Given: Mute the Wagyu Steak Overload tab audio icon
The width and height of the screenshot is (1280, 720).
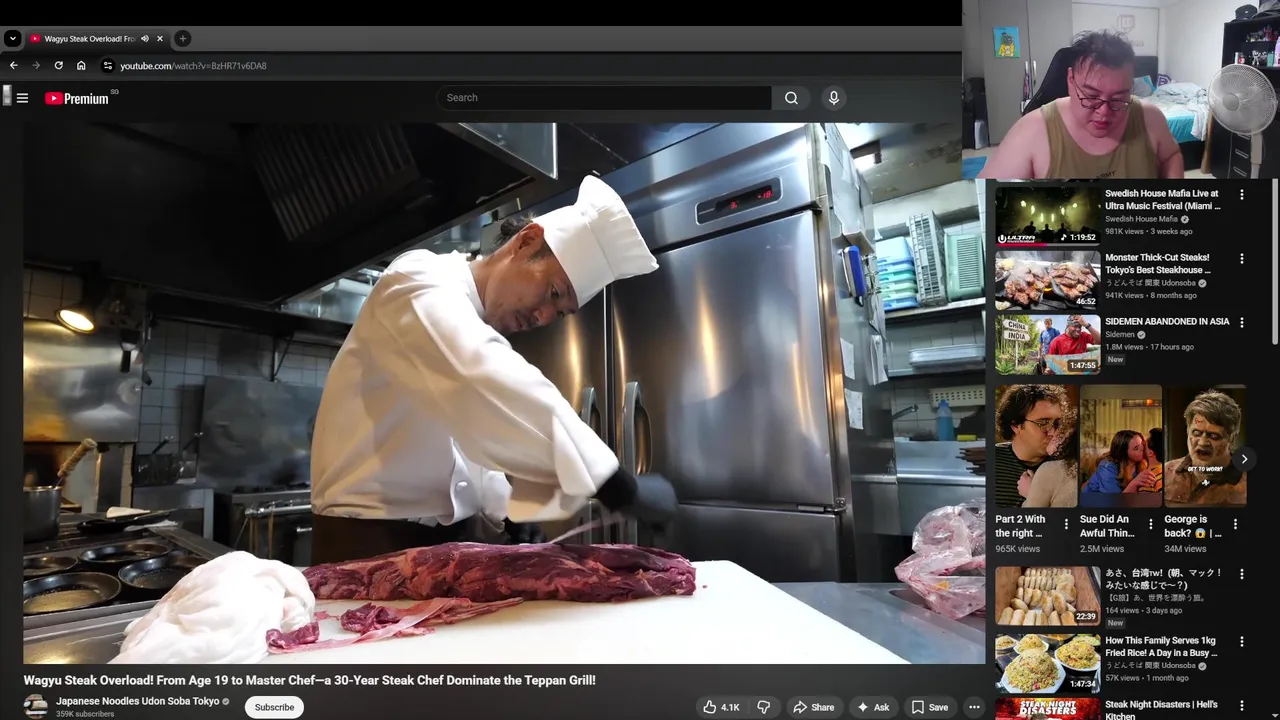Looking at the screenshot, I should (145, 38).
